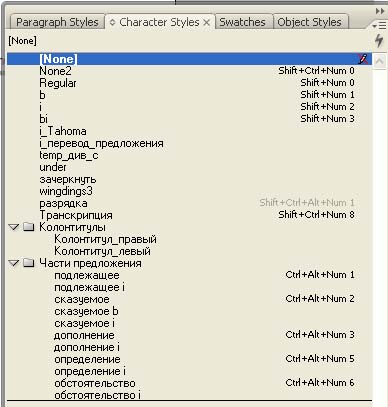Cycle panel size with Character Styles arrows
The height and width of the screenshot is (407, 388).
(x=112, y=23)
